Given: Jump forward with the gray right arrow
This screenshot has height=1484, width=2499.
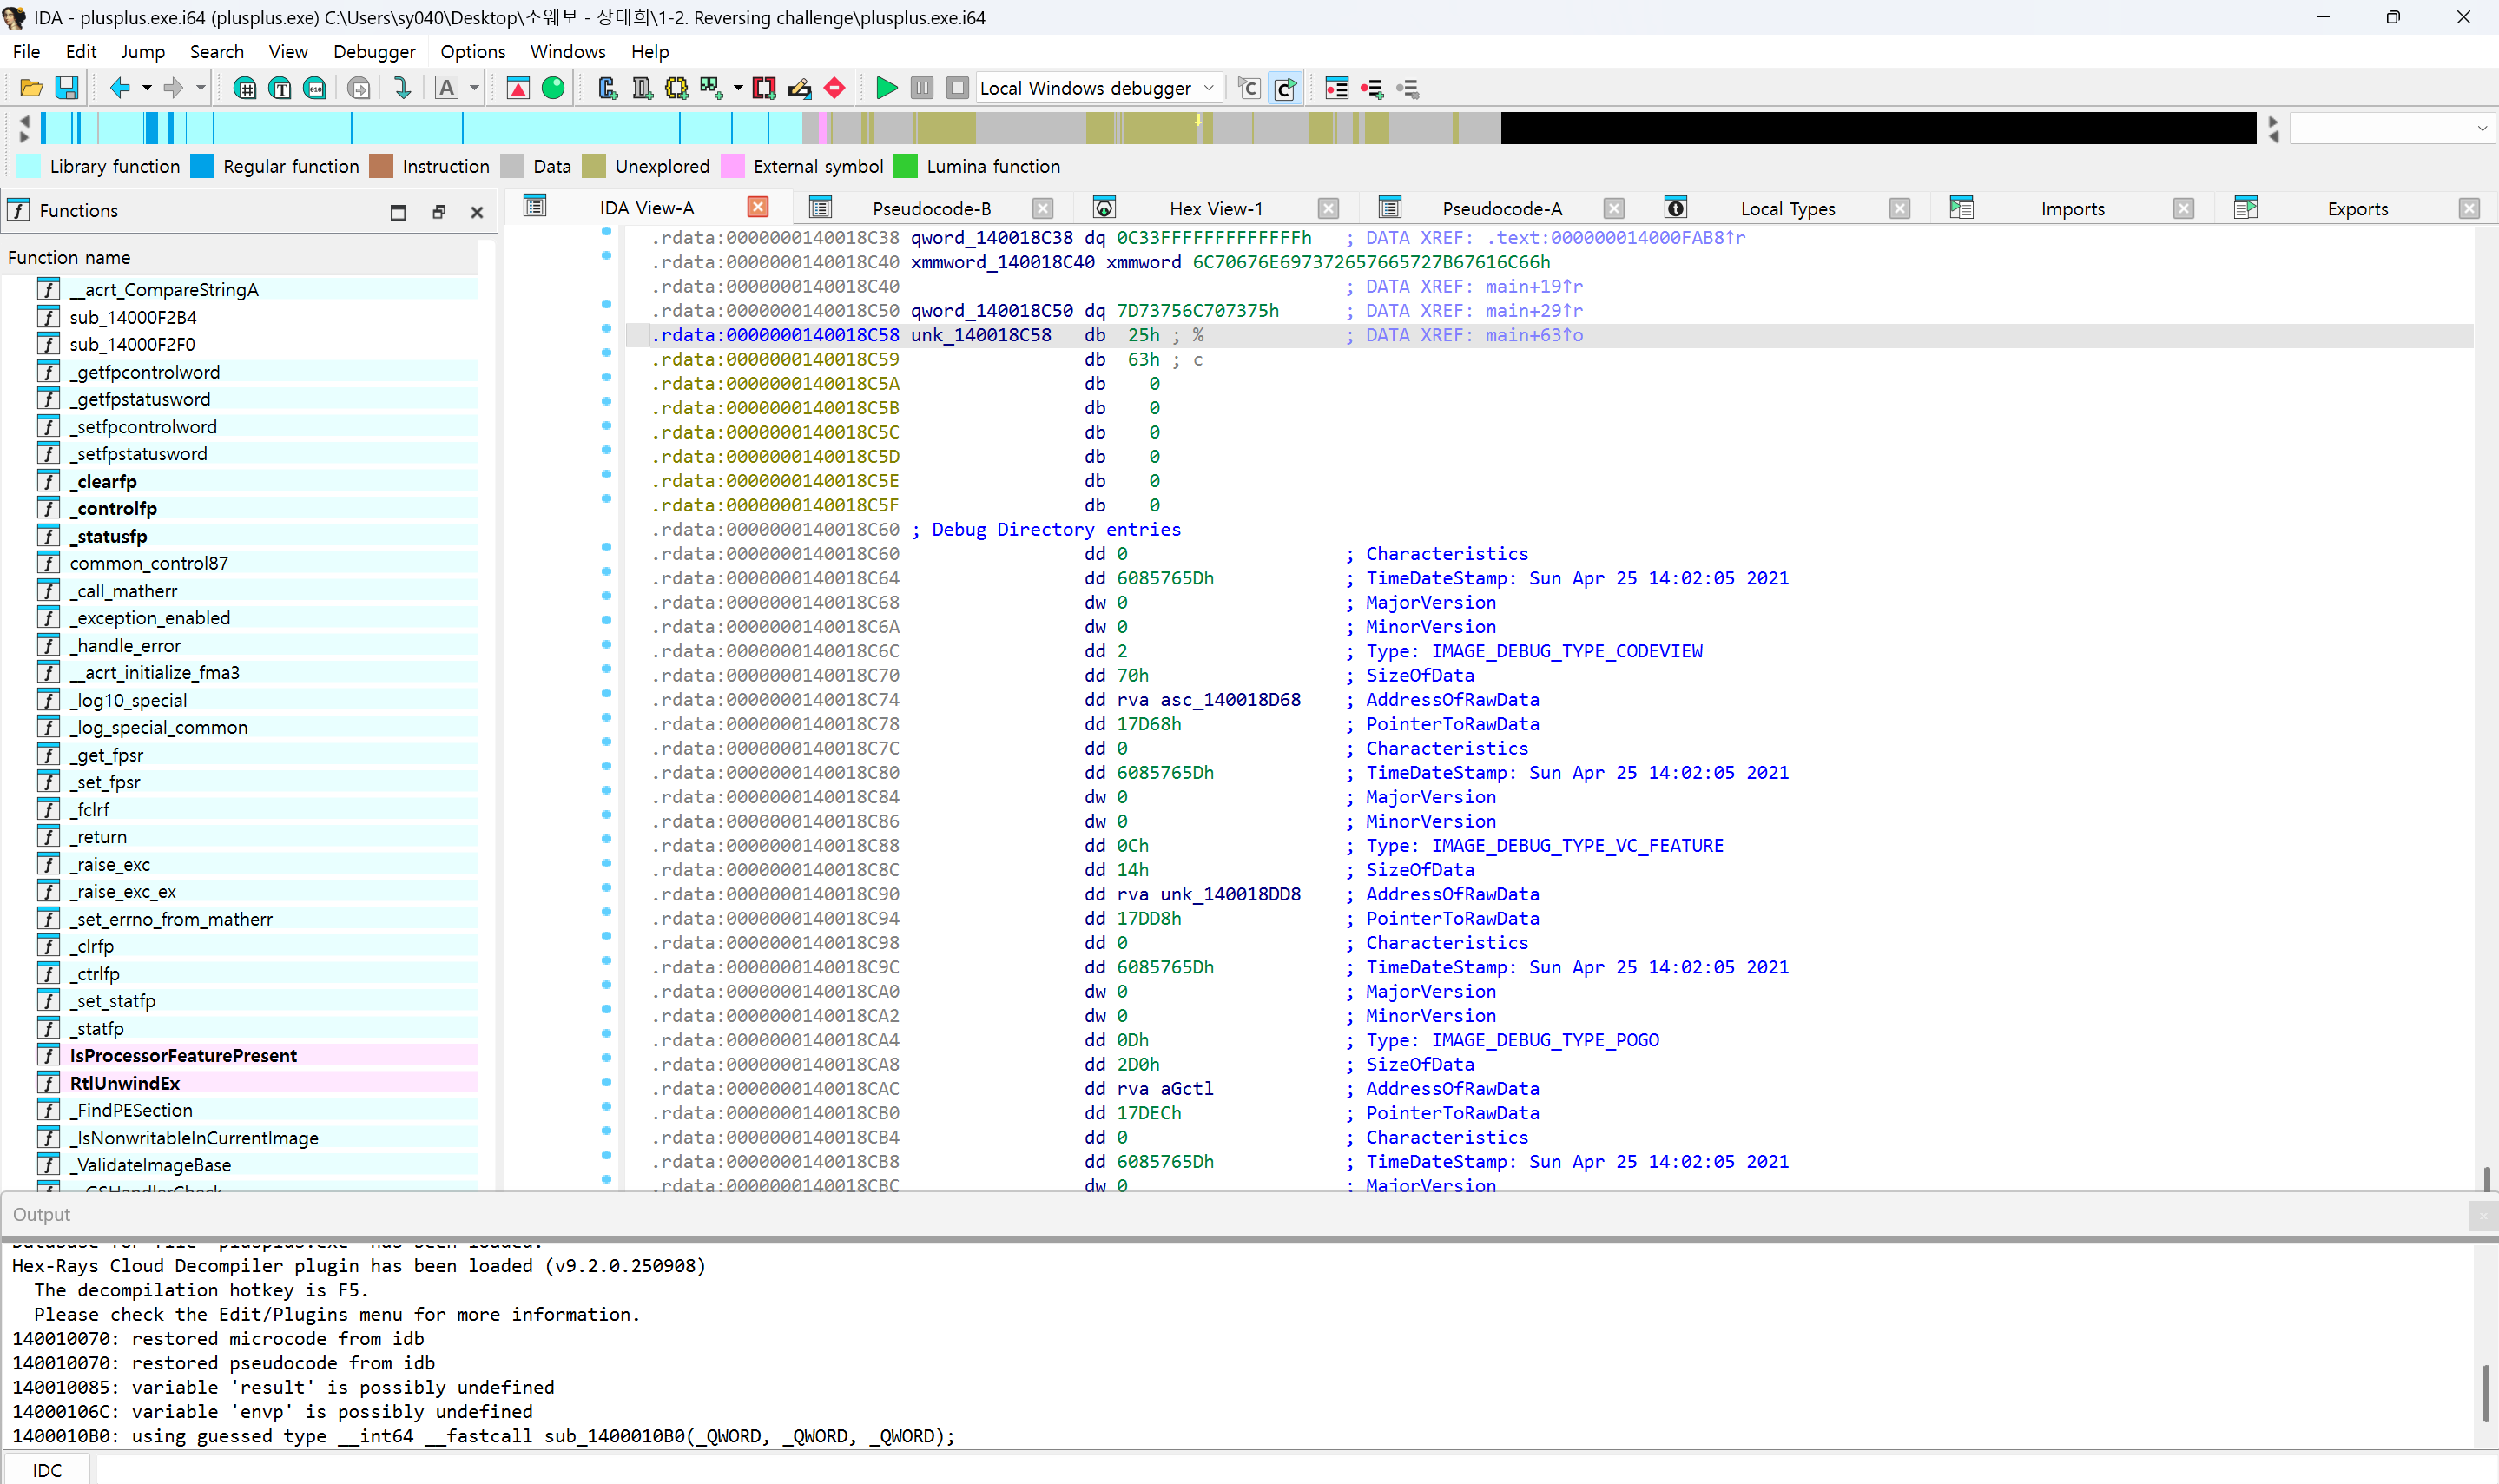Looking at the screenshot, I should pos(173,88).
